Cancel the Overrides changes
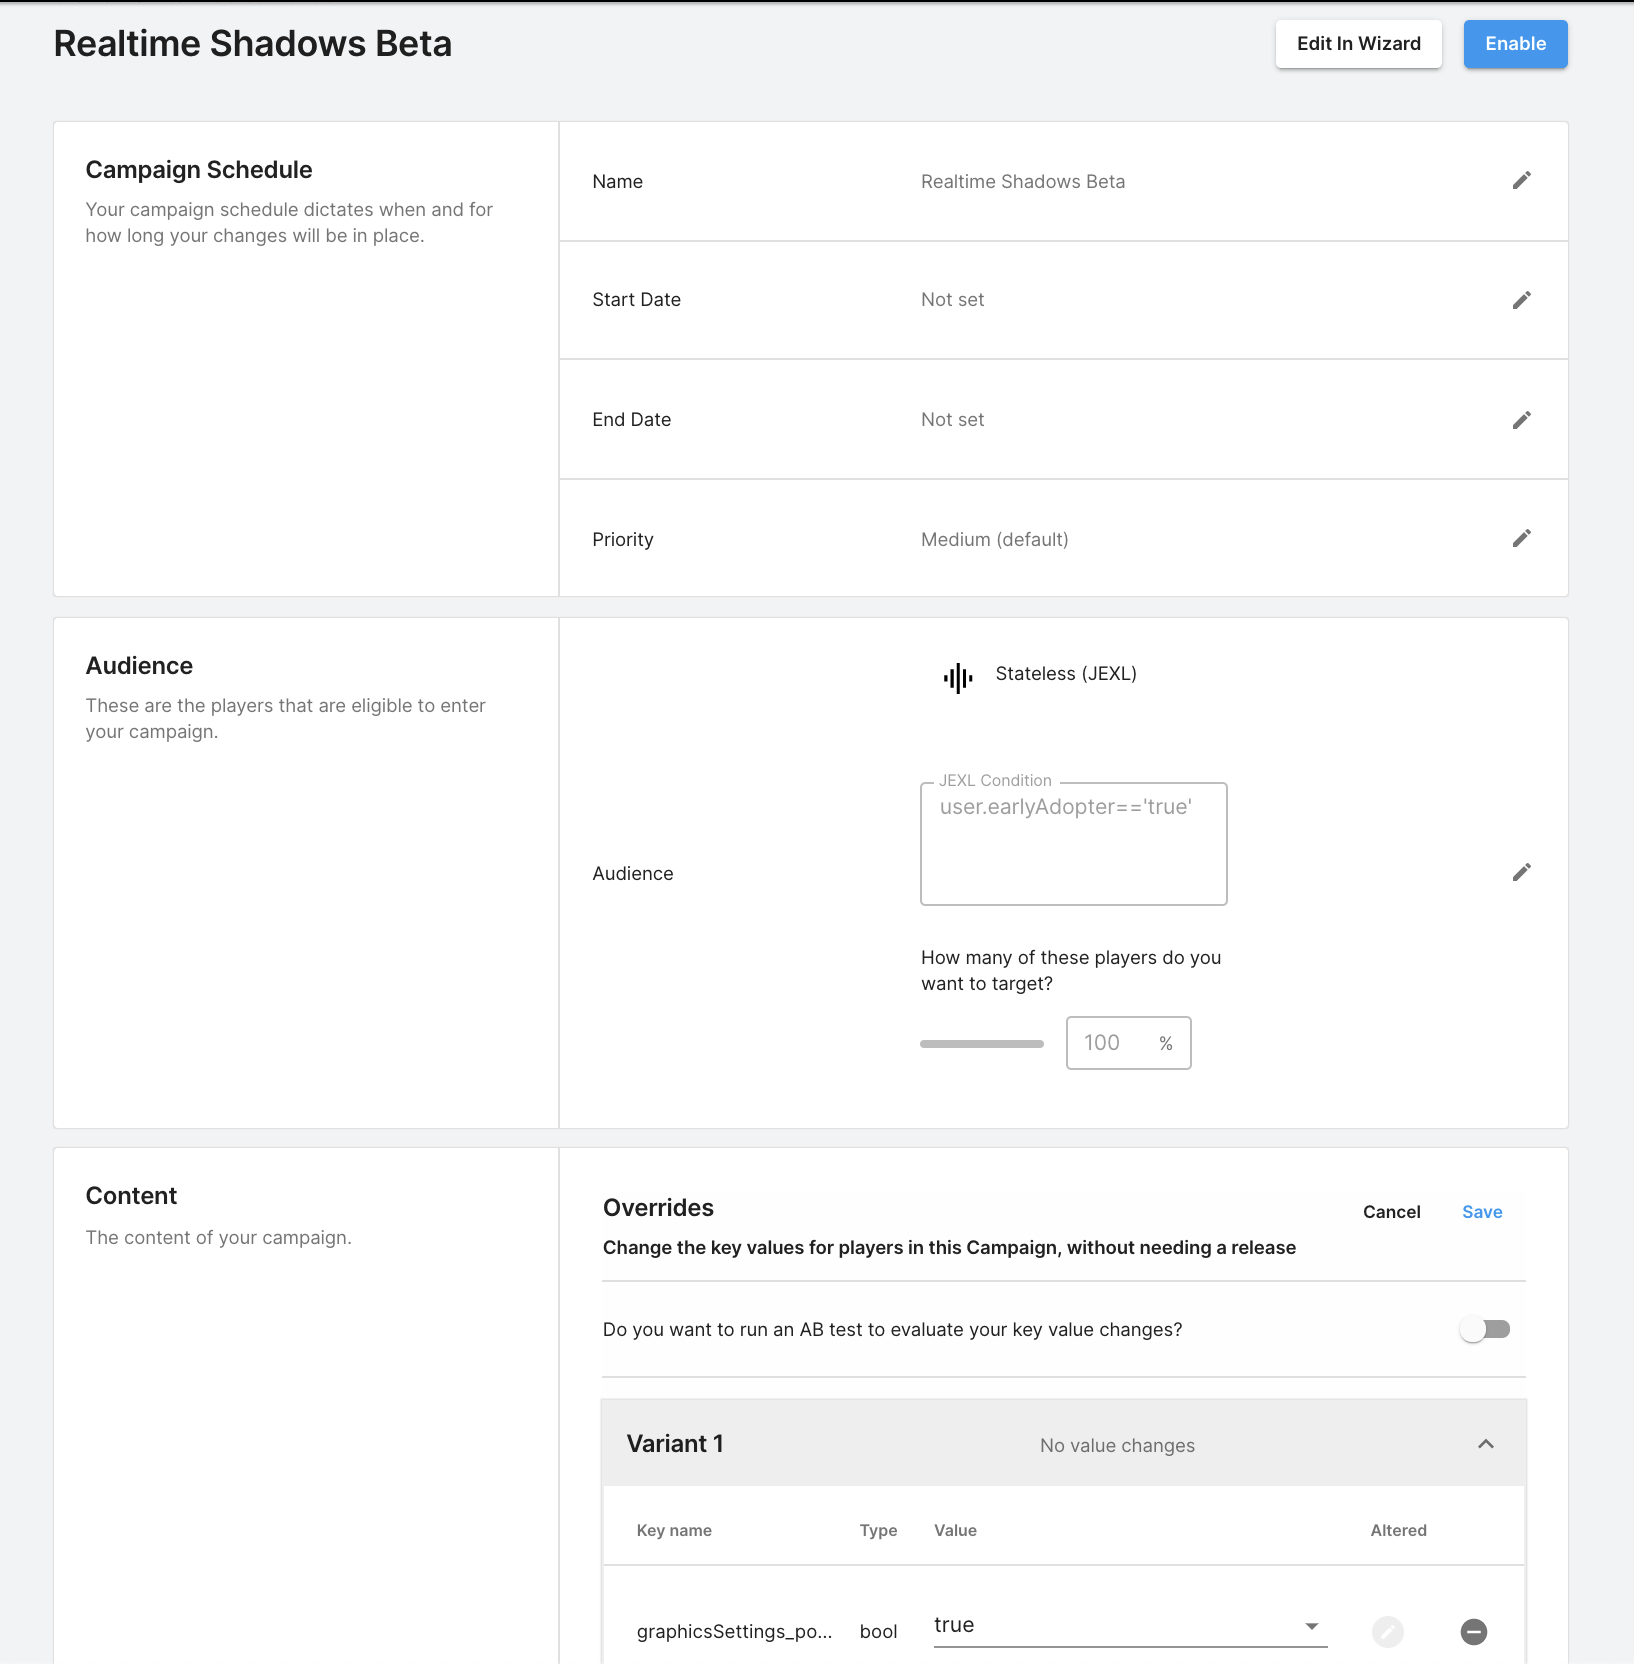 (x=1391, y=1211)
